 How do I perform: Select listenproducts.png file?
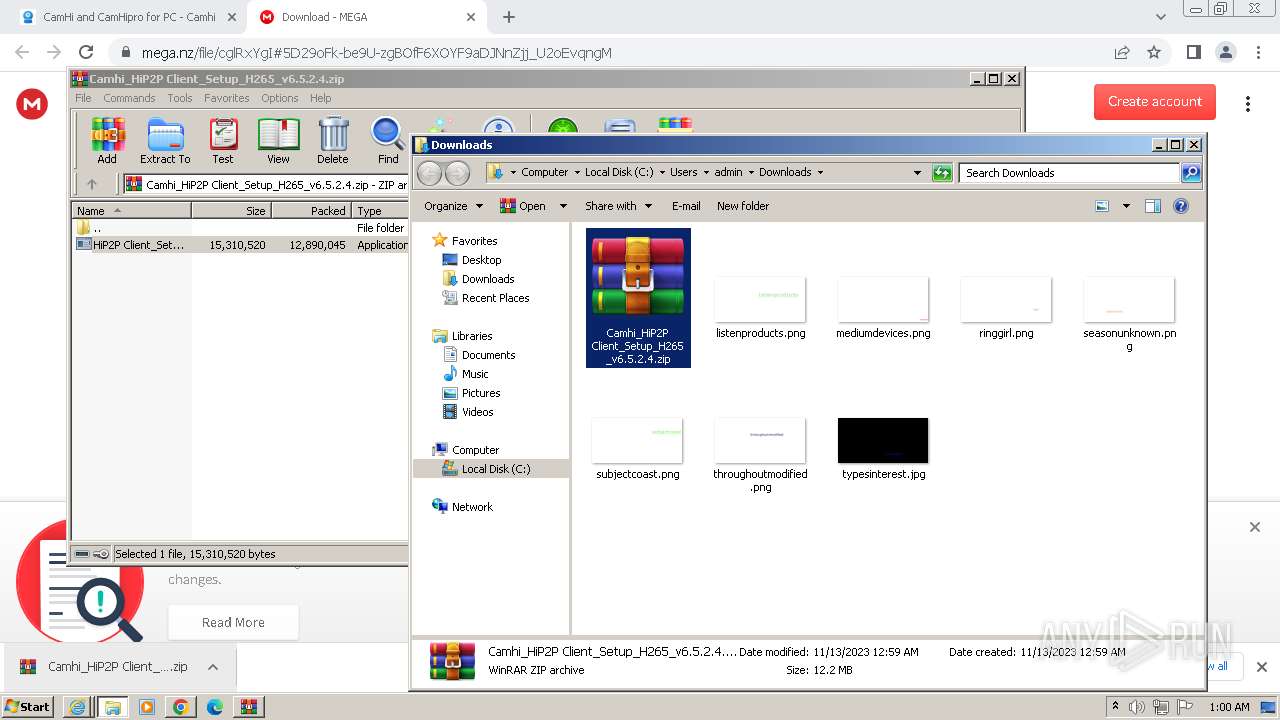pos(760,310)
